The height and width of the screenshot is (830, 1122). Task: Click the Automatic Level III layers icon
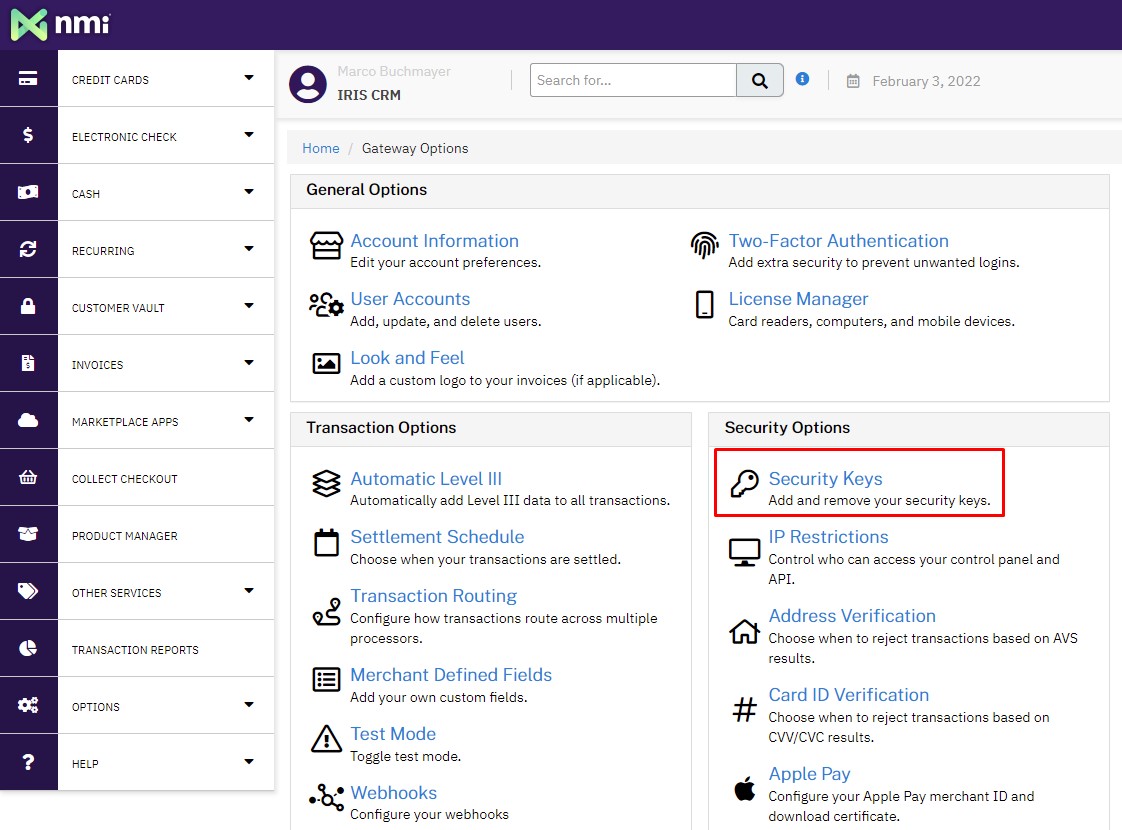point(326,484)
